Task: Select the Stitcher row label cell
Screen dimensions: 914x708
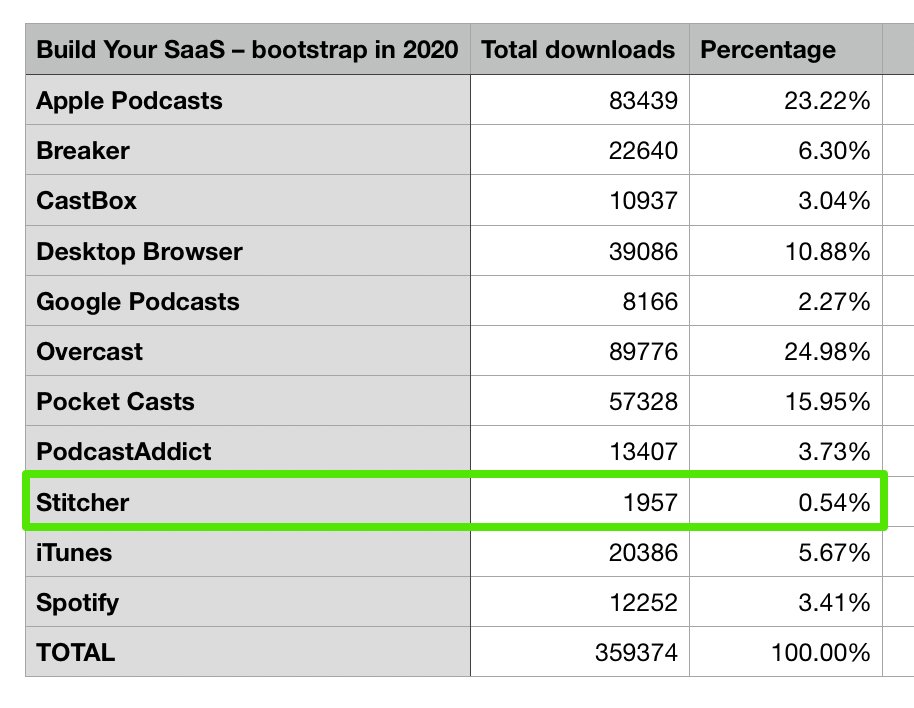Action: point(83,502)
